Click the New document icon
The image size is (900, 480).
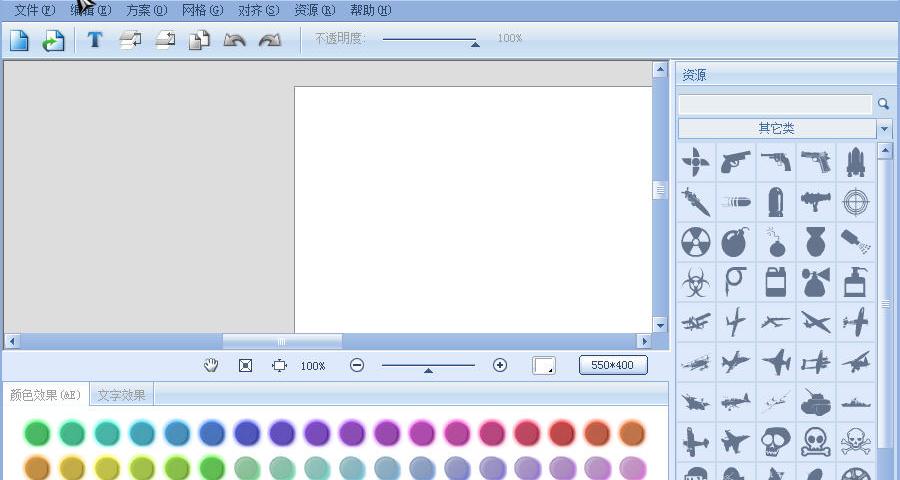pos(20,40)
